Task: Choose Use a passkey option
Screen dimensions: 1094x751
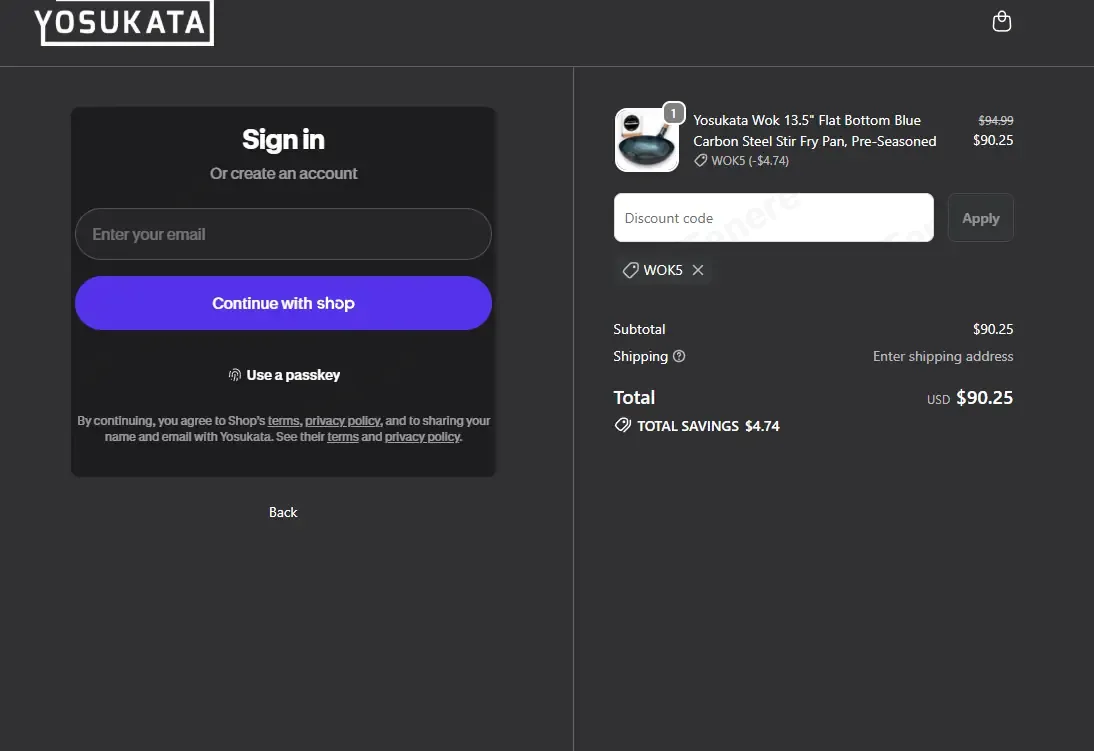Action: tap(284, 375)
